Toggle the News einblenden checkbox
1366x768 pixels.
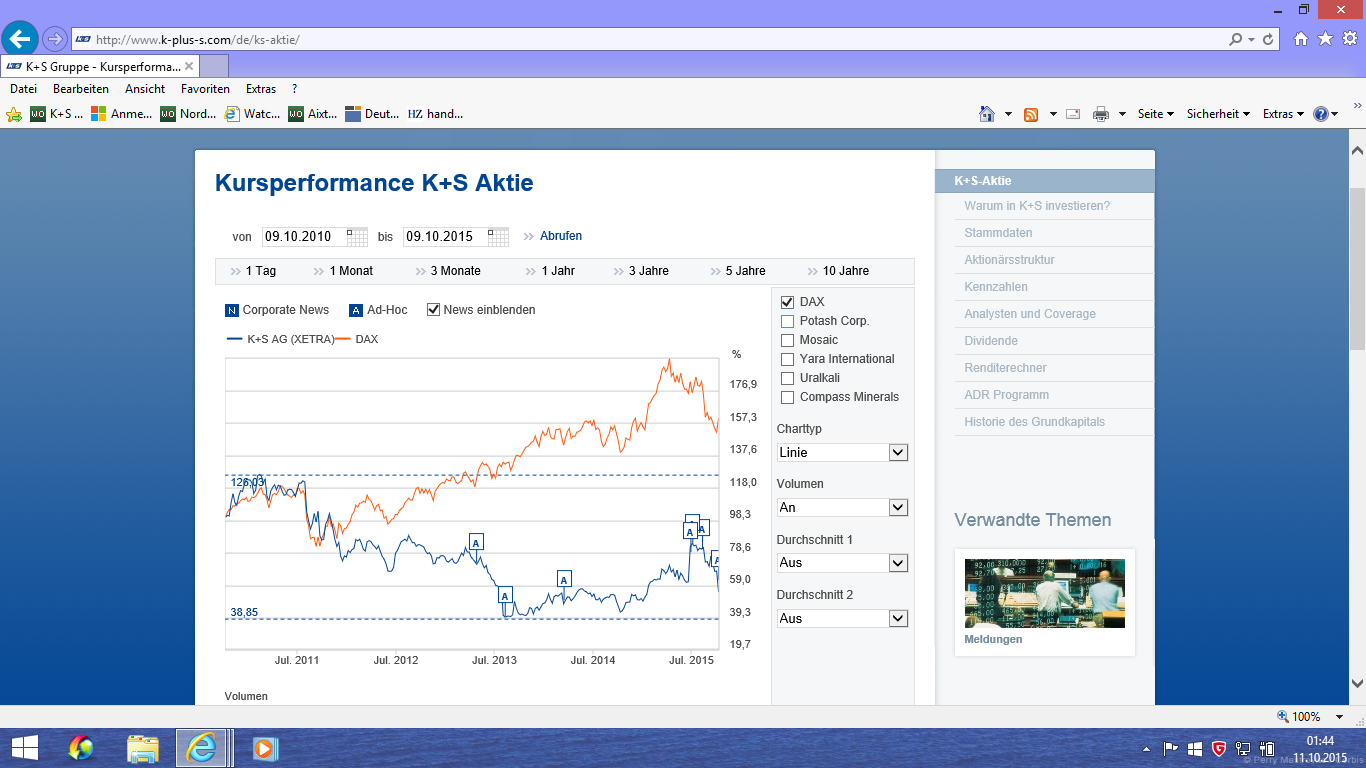point(433,310)
